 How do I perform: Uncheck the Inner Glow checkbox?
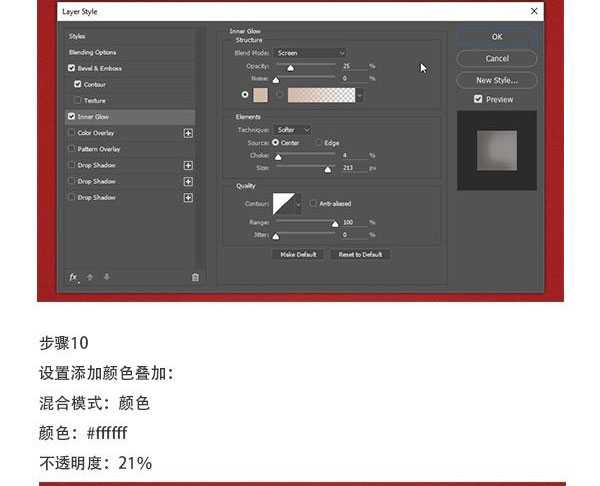coord(71,116)
